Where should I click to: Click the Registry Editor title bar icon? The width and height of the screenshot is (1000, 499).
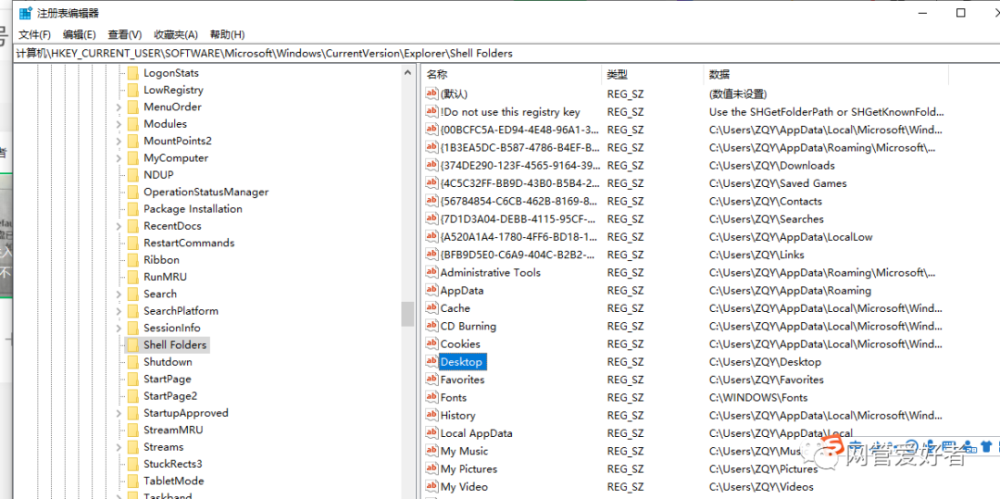(x=26, y=13)
